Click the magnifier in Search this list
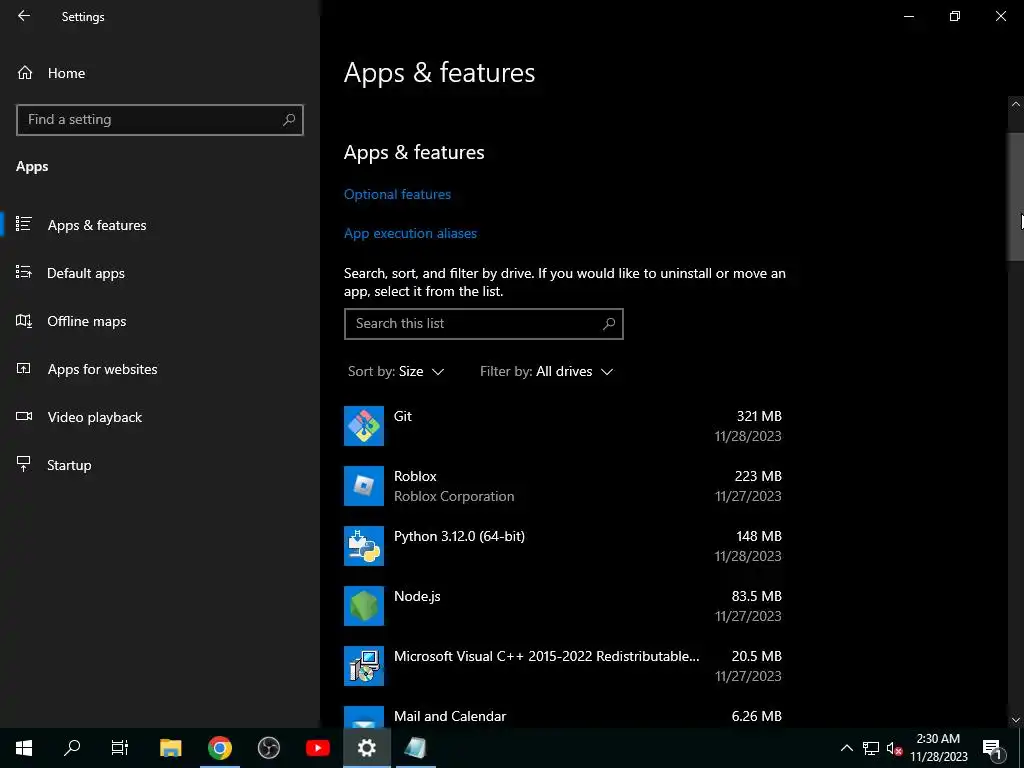1024x768 pixels. [x=609, y=323]
